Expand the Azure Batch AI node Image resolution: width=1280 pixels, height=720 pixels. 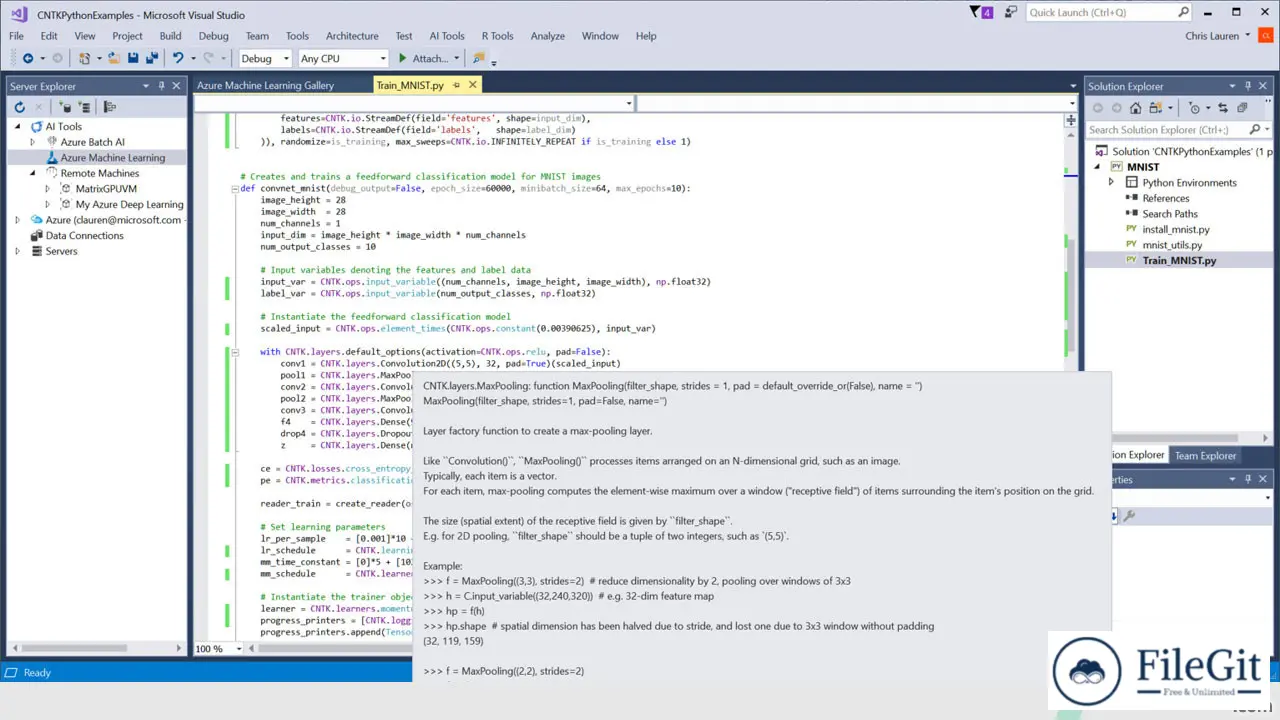pyautogui.click(x=33, y=142)
